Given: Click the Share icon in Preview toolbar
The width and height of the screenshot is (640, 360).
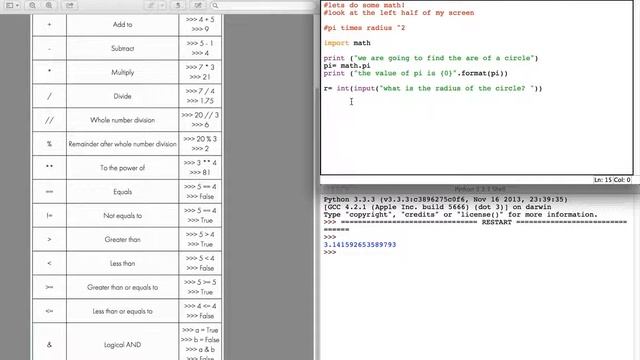Looking at the screenshot, I should click(70, 5).
